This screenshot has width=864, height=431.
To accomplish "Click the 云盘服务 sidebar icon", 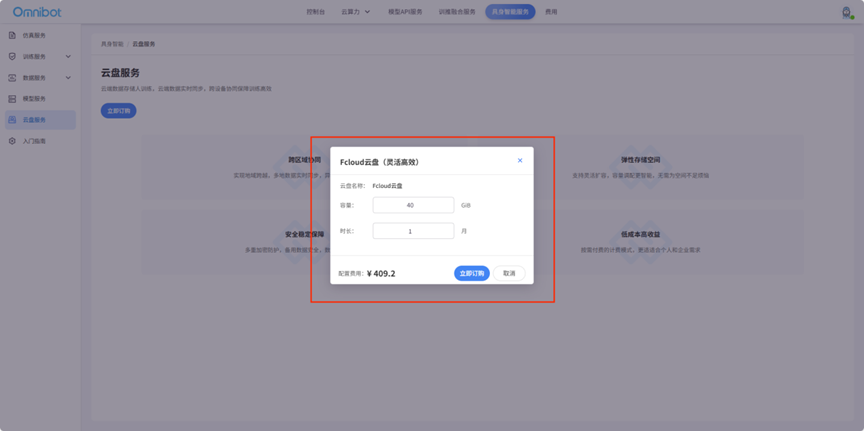I will coord(12,120).
